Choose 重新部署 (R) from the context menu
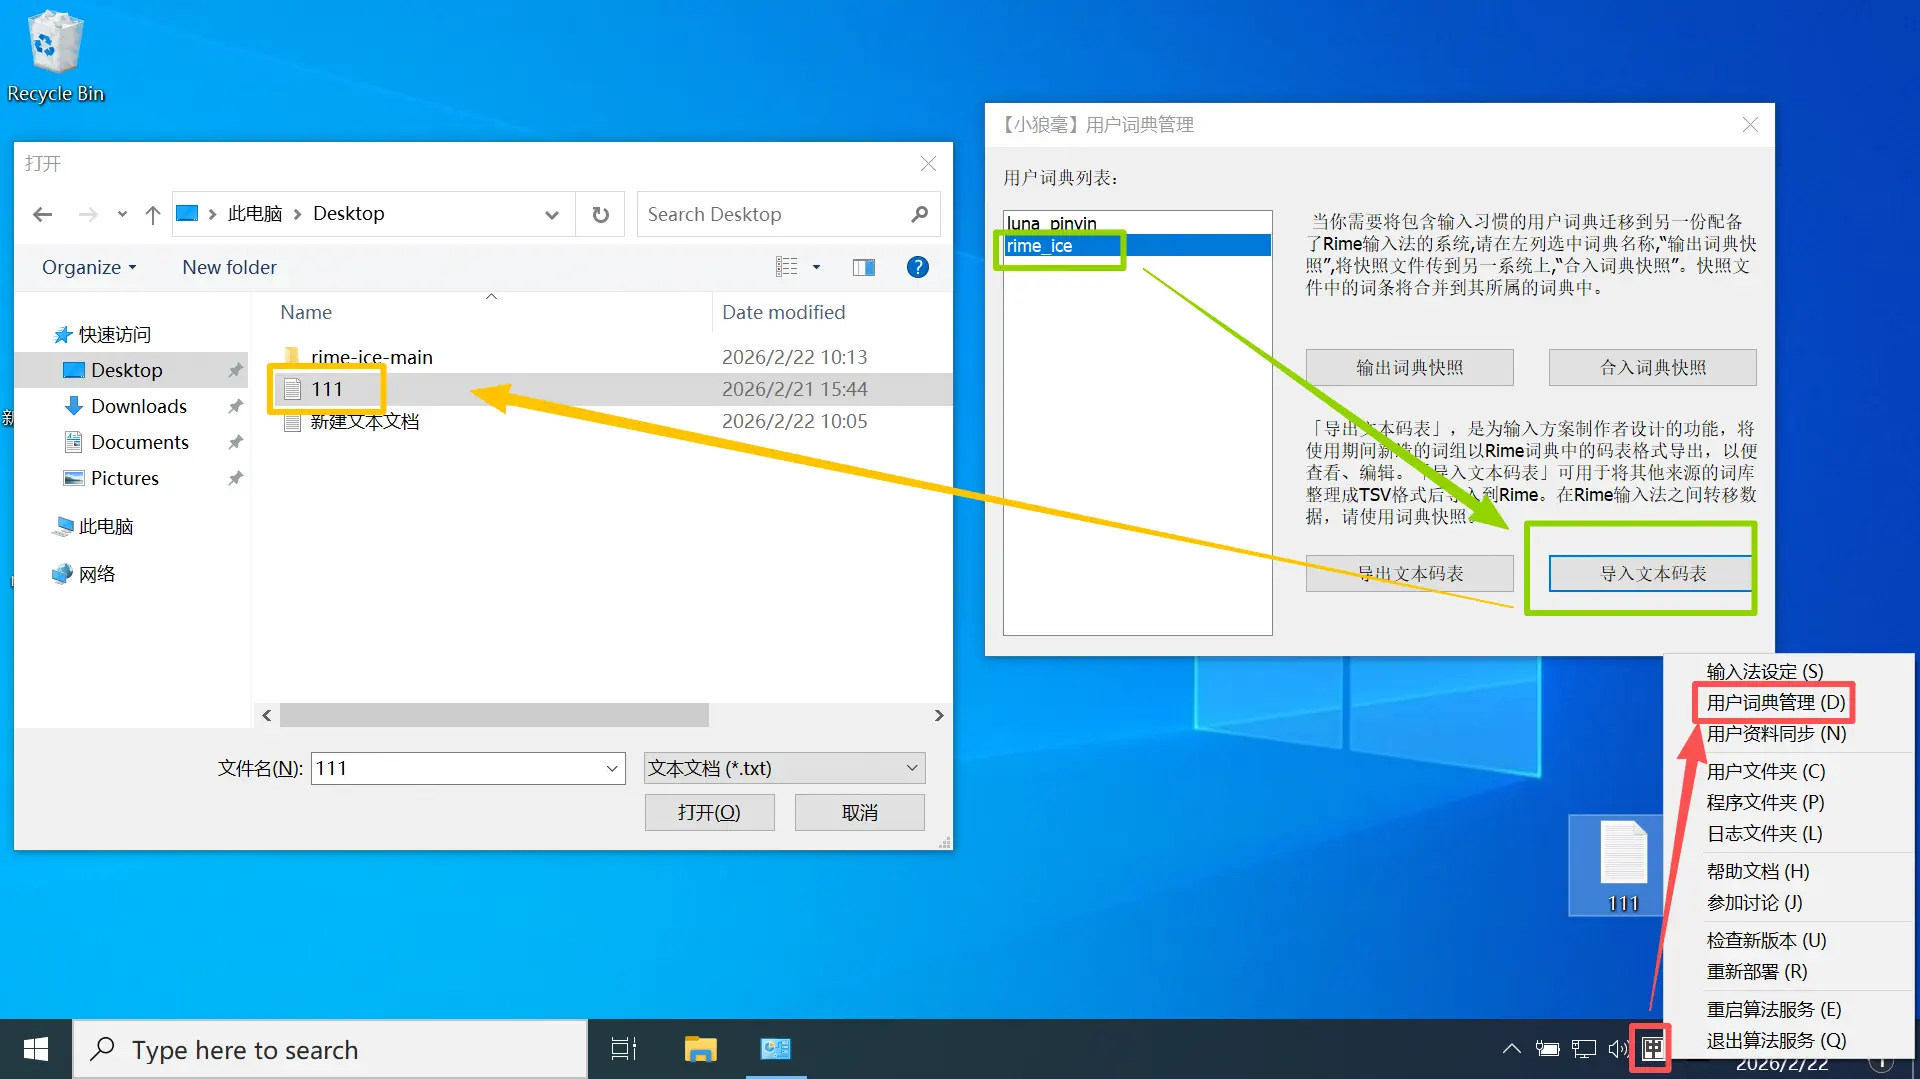Viewport: 1920px width, 1079px height. click(1756, 971)
